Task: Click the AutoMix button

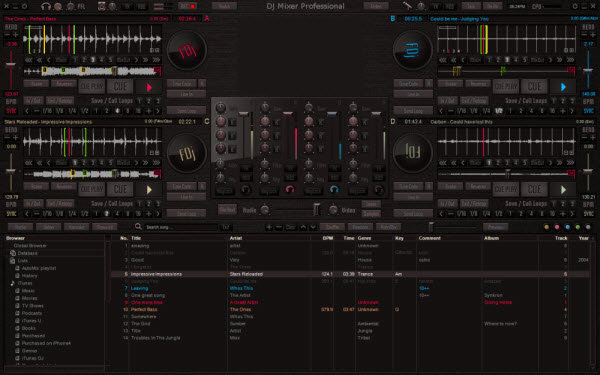Action: pyautogui.click(x=388, y=227)
